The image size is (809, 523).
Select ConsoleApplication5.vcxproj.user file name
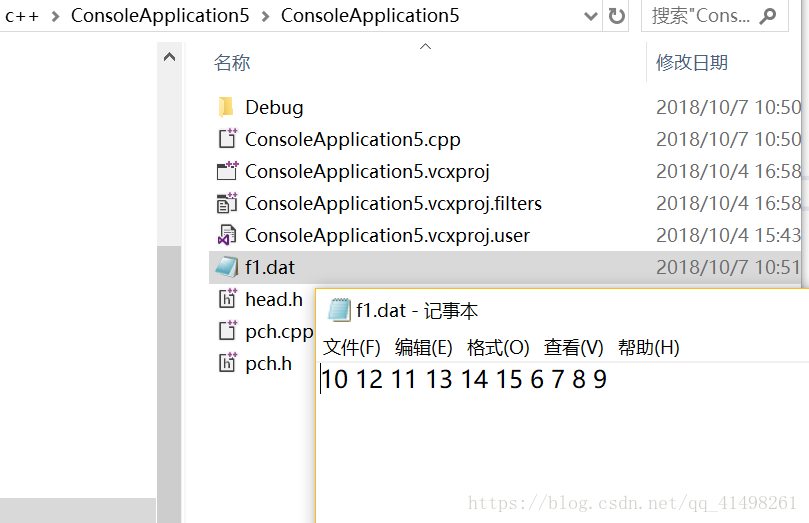387,235
